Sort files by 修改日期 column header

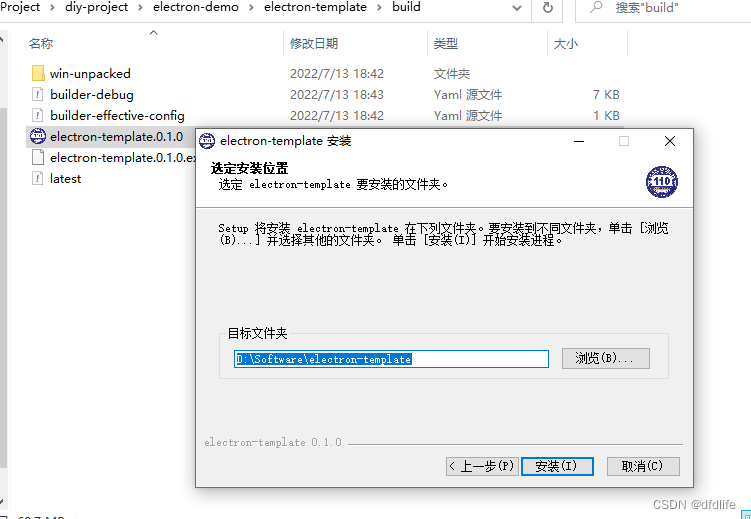314,44
